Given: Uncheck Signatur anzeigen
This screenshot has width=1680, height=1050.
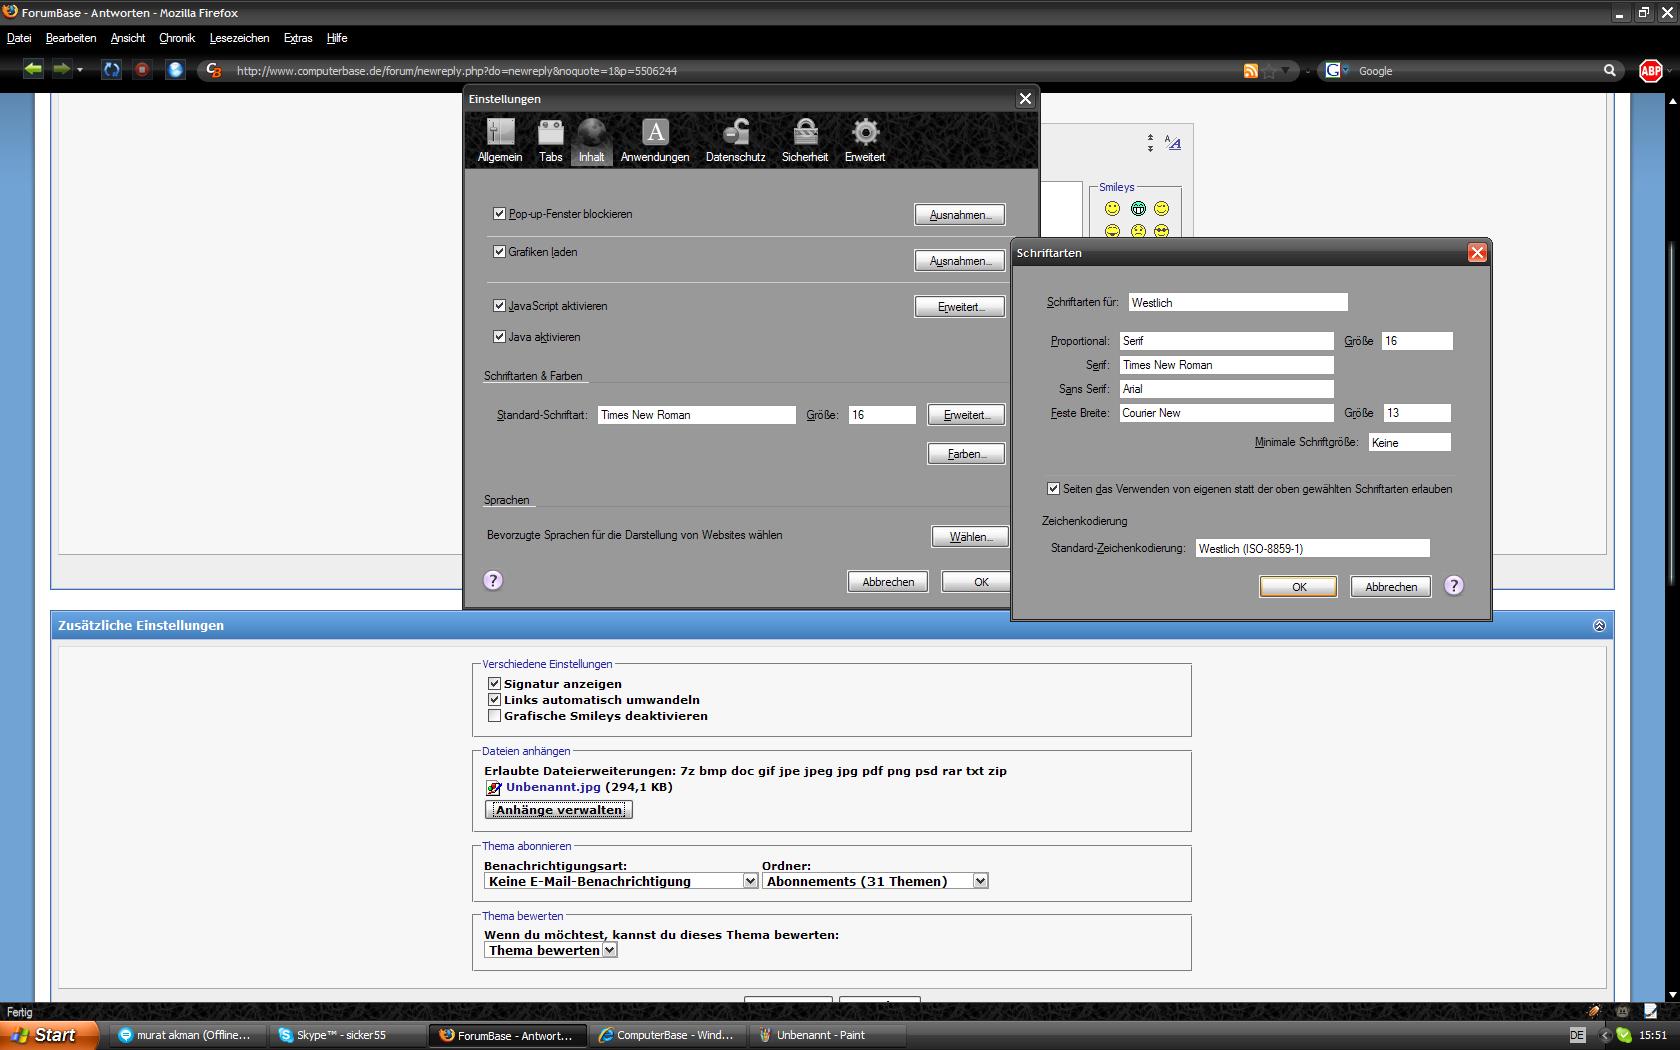Looking at the screenshot, I should point(494,683).
